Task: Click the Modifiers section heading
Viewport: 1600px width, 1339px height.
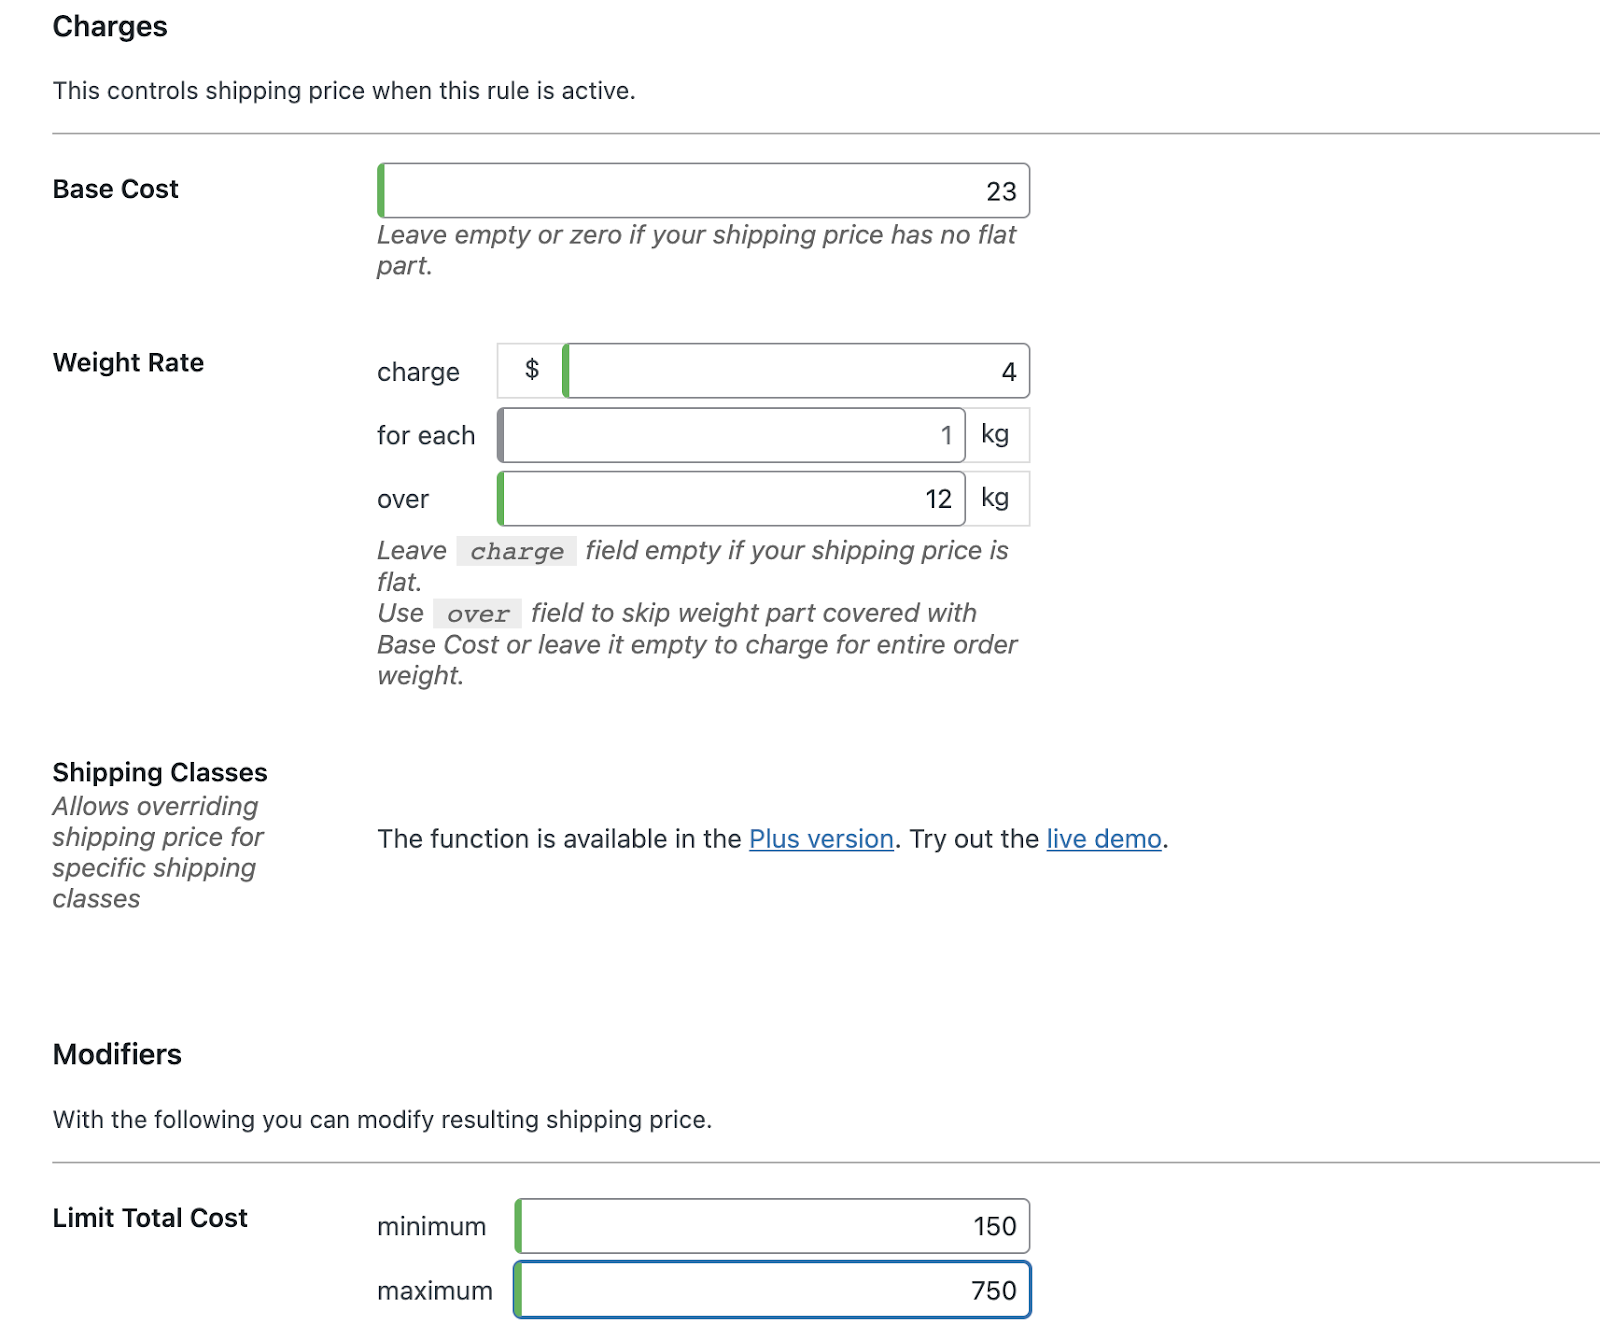Action: [x=117, y=1054]
